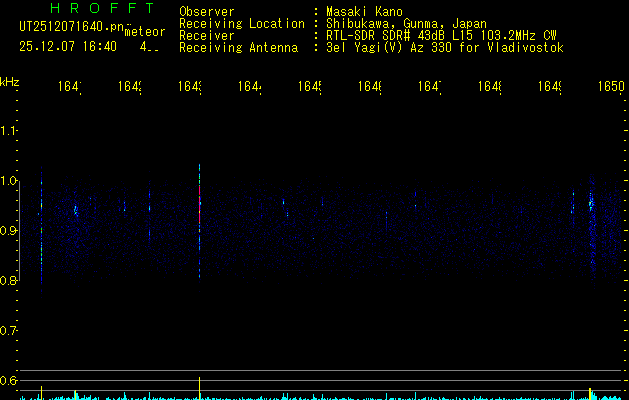Click the Receiving Antenna field label
The height and width of the screenshot is (400, 629).
238,47
